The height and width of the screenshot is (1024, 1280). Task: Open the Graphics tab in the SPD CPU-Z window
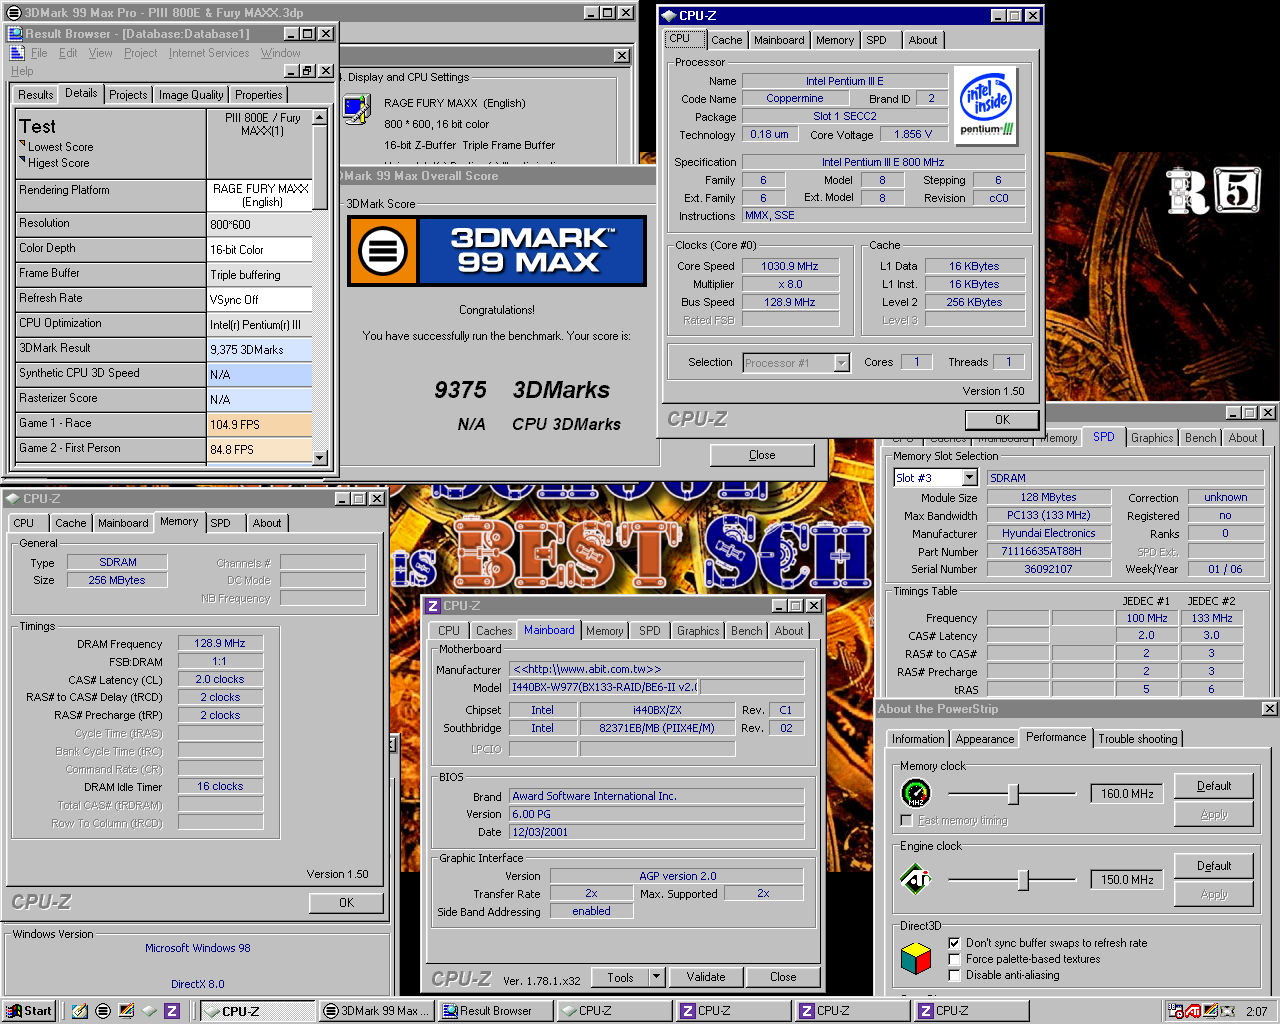[1152, 438]
